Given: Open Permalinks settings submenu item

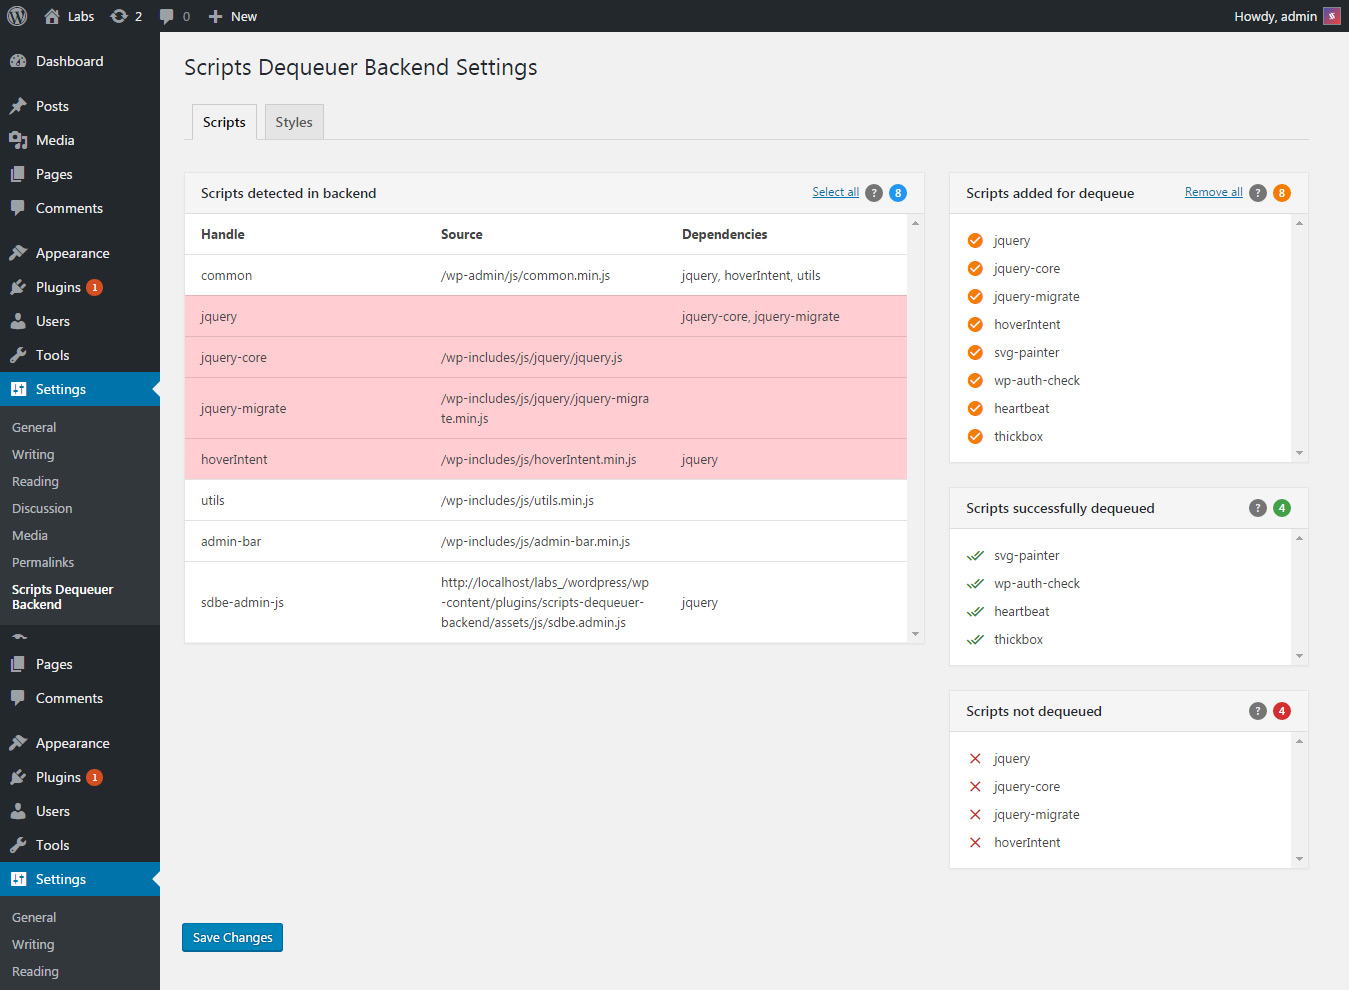Looking at the screenshot, I should click(43, 562).
